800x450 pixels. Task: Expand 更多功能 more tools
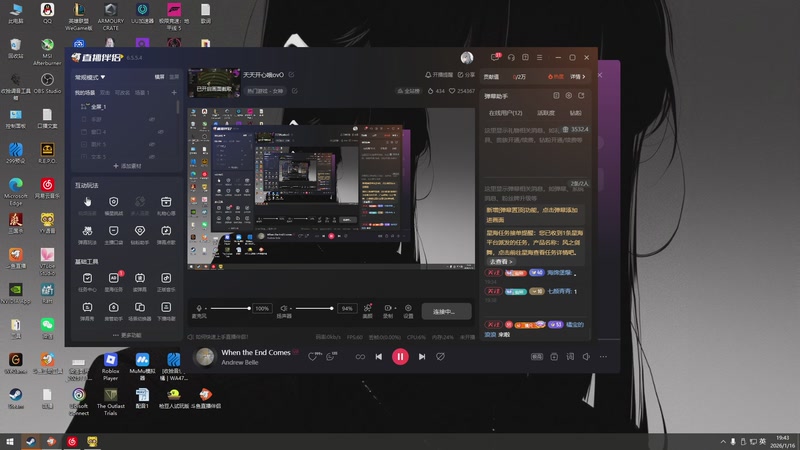tap(127, 335)
